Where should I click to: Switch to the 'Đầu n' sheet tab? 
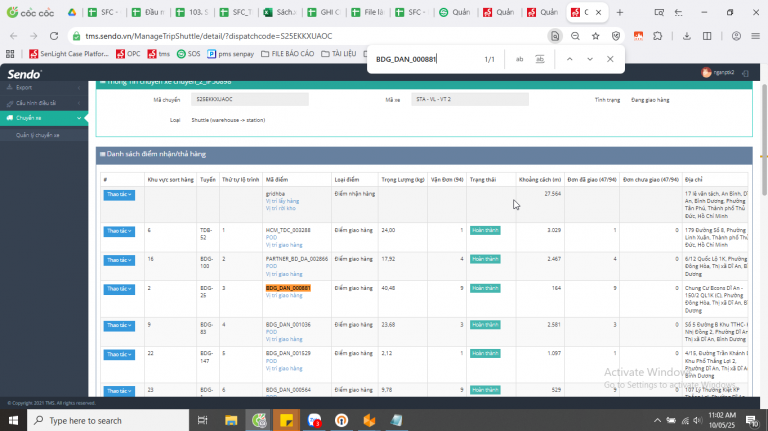[148, 12]
